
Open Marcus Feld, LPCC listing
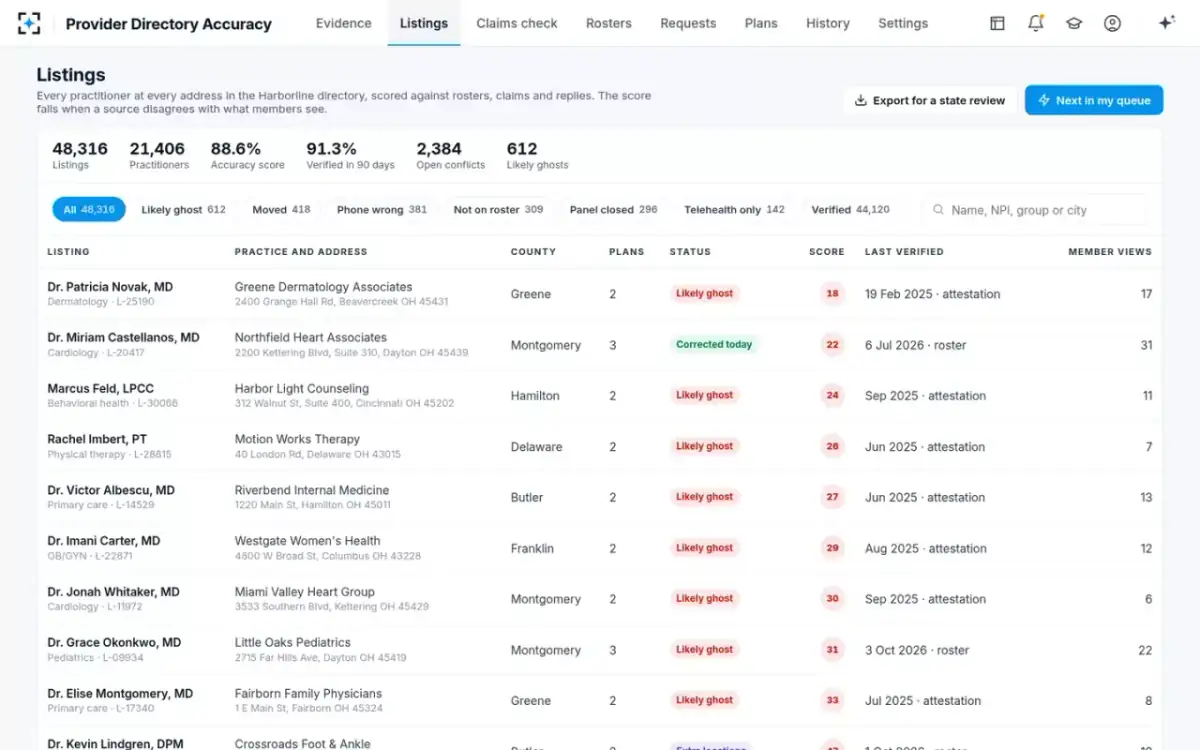[100, 389]
